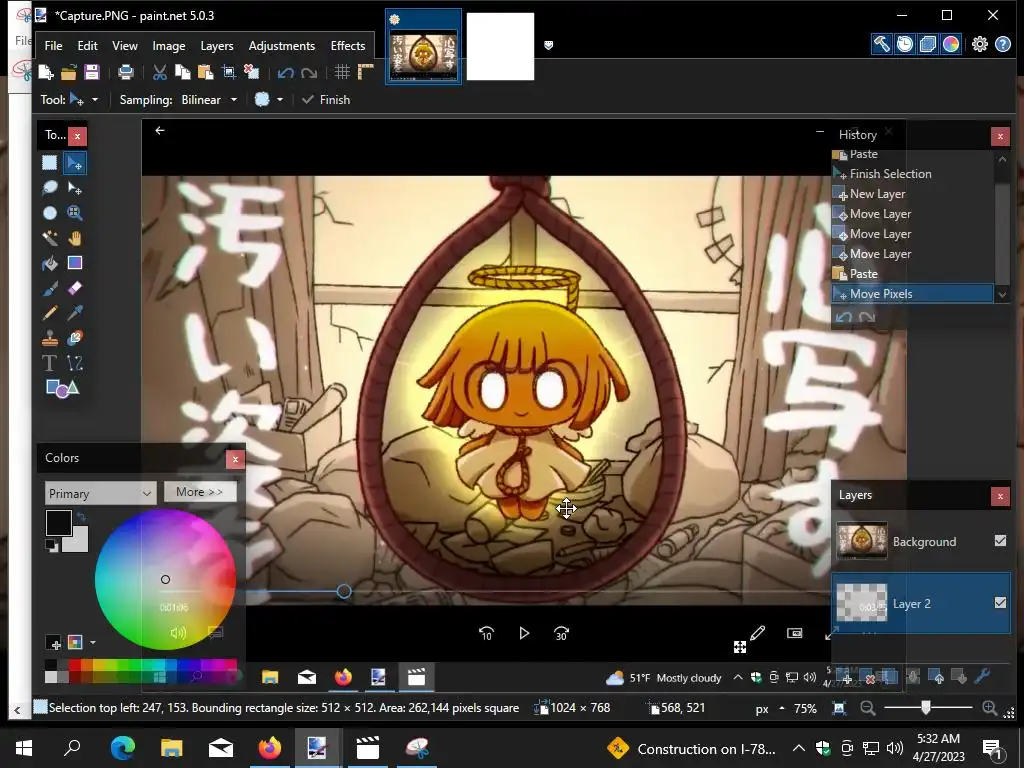Open the paint.net Settings gear
This screenshot has width=1024, height=768.
[980, 44]
